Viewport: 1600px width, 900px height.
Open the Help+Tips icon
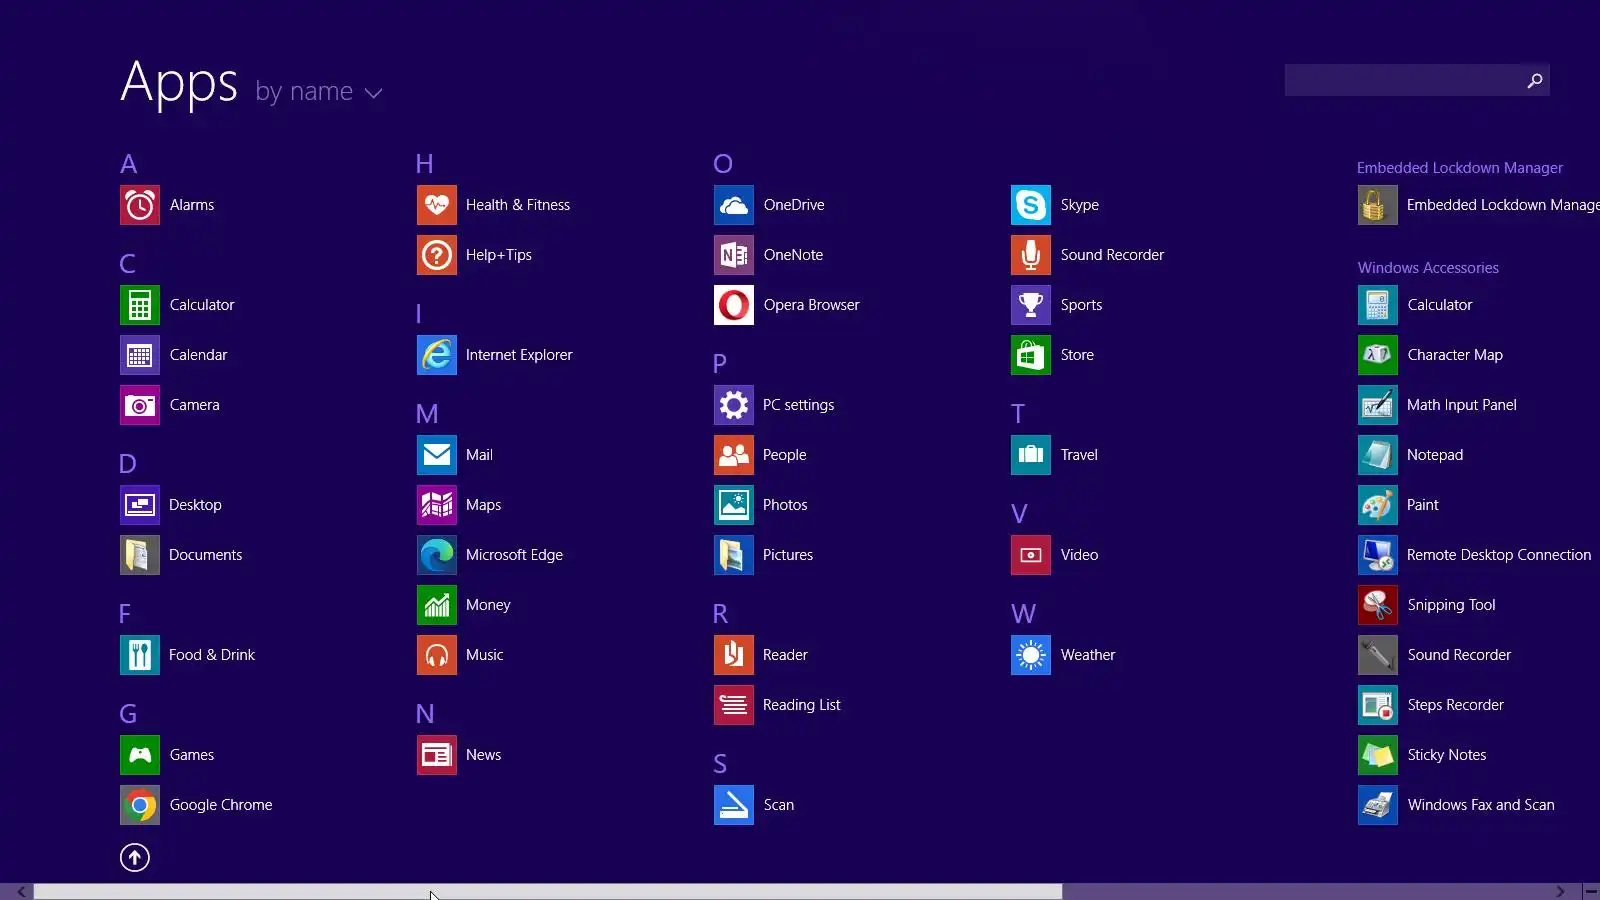(x=437, y=255)
